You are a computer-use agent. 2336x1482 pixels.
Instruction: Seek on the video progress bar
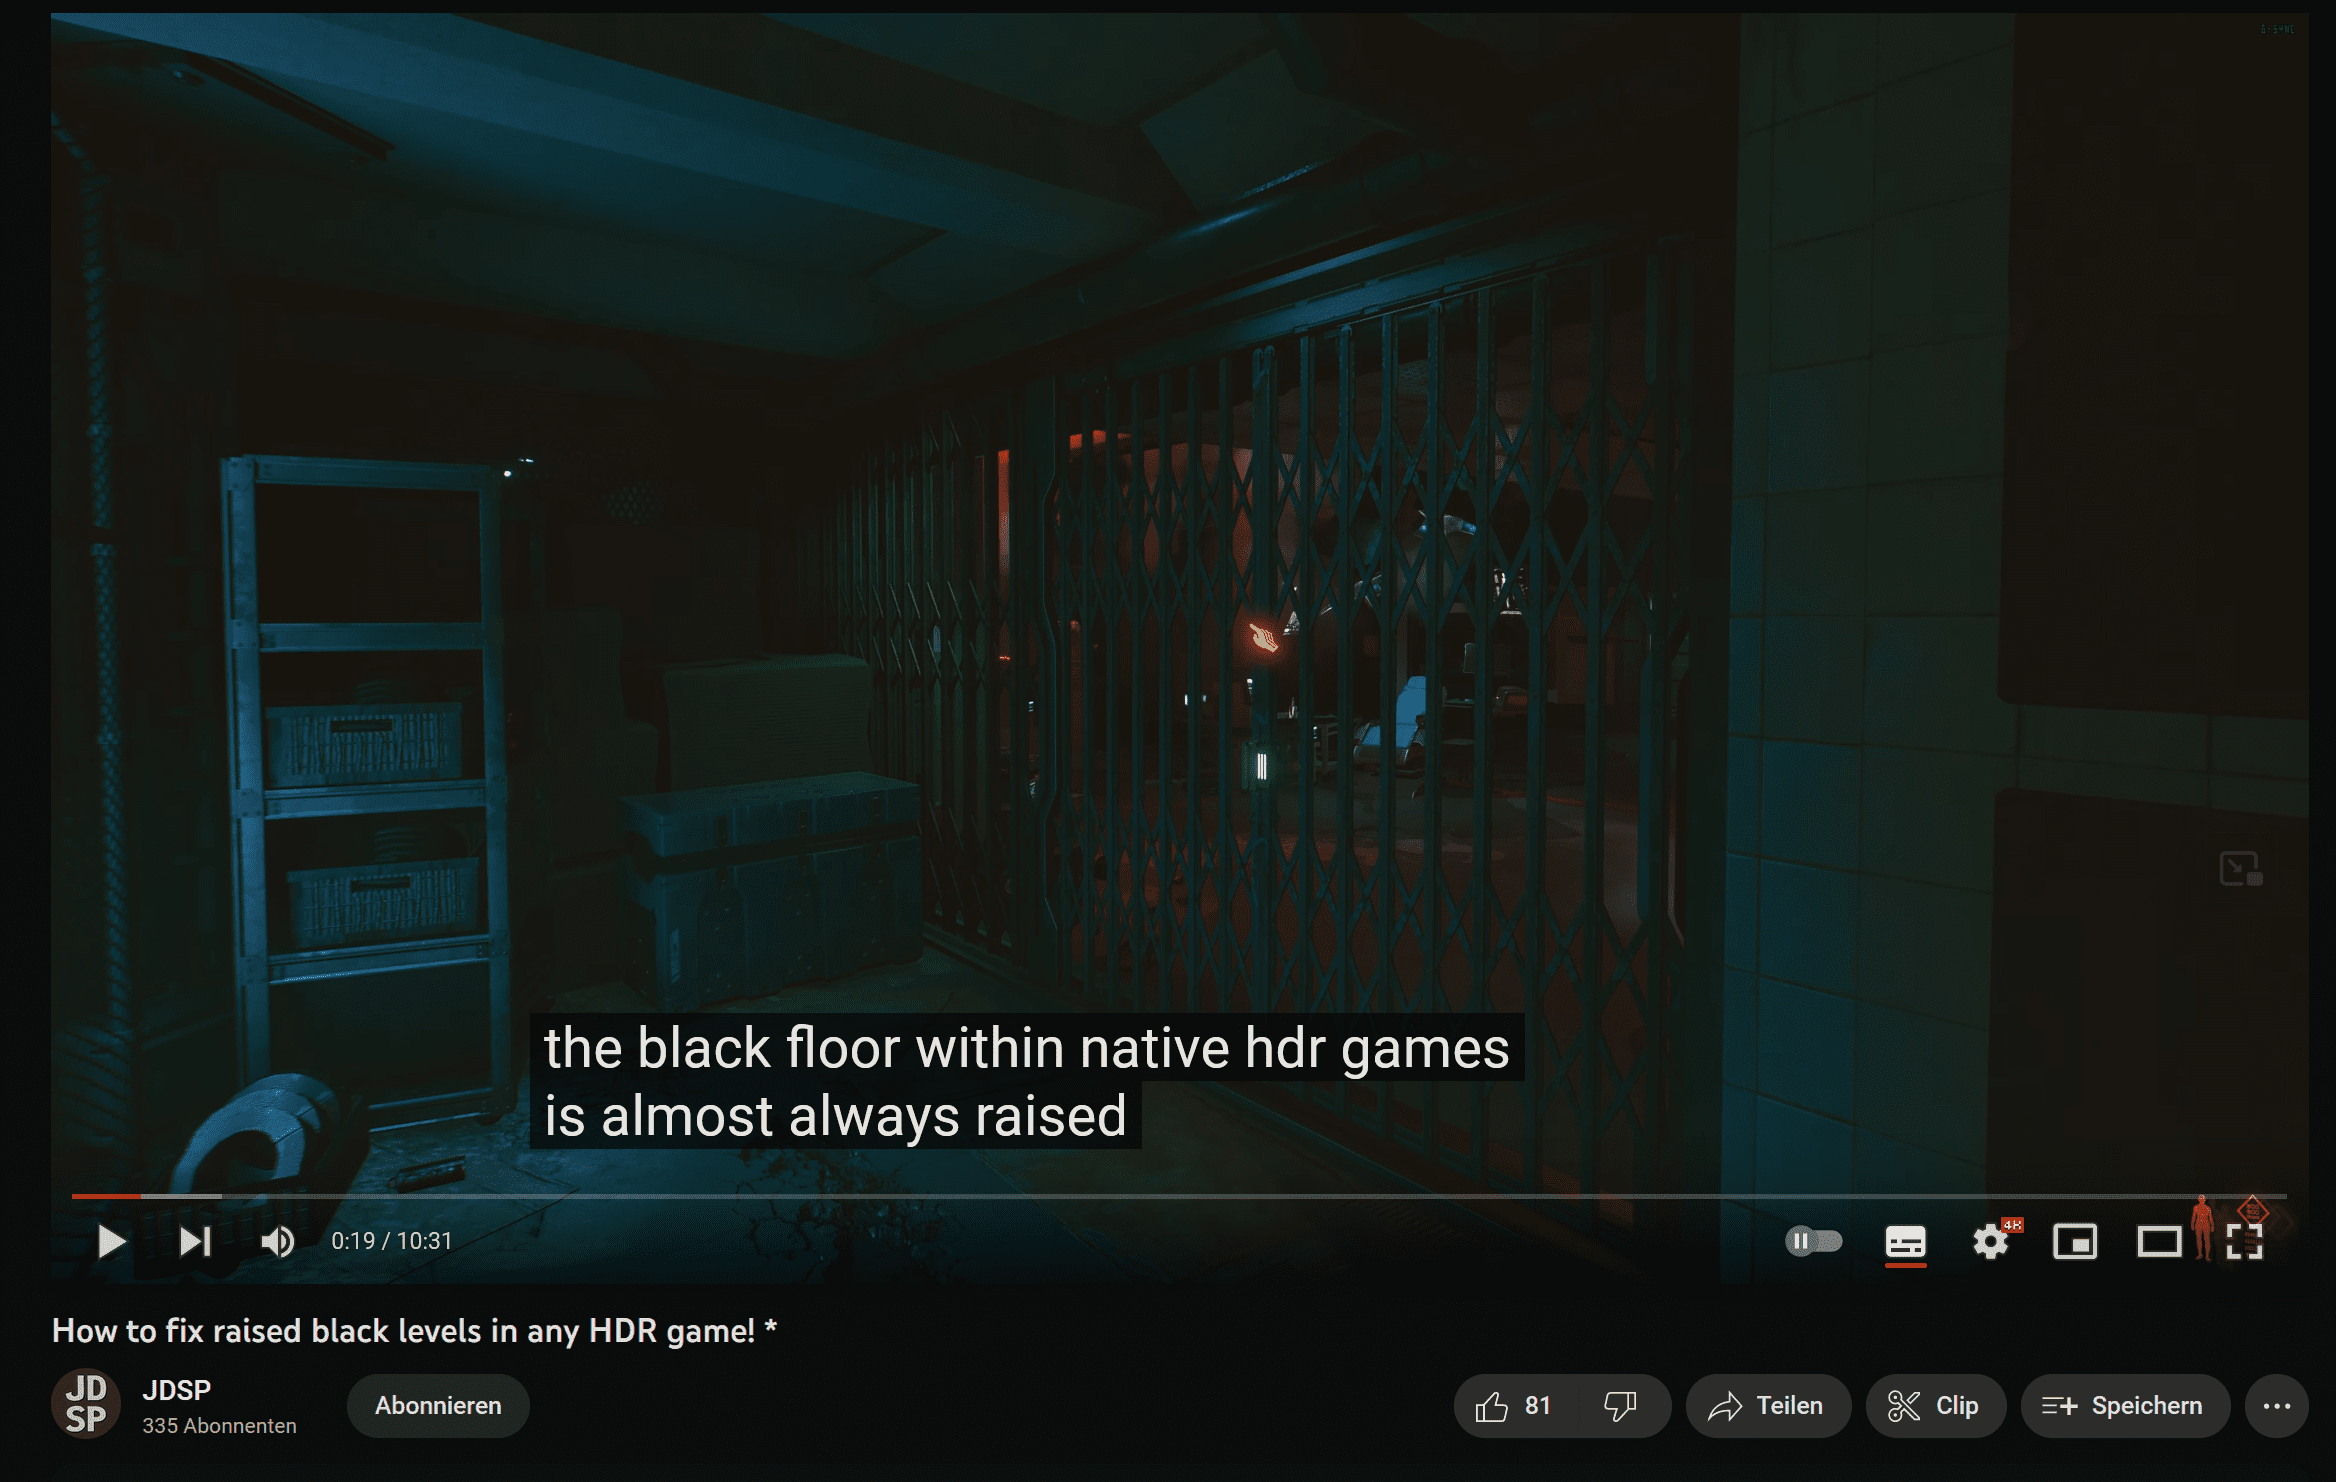coord(1179,1196)
